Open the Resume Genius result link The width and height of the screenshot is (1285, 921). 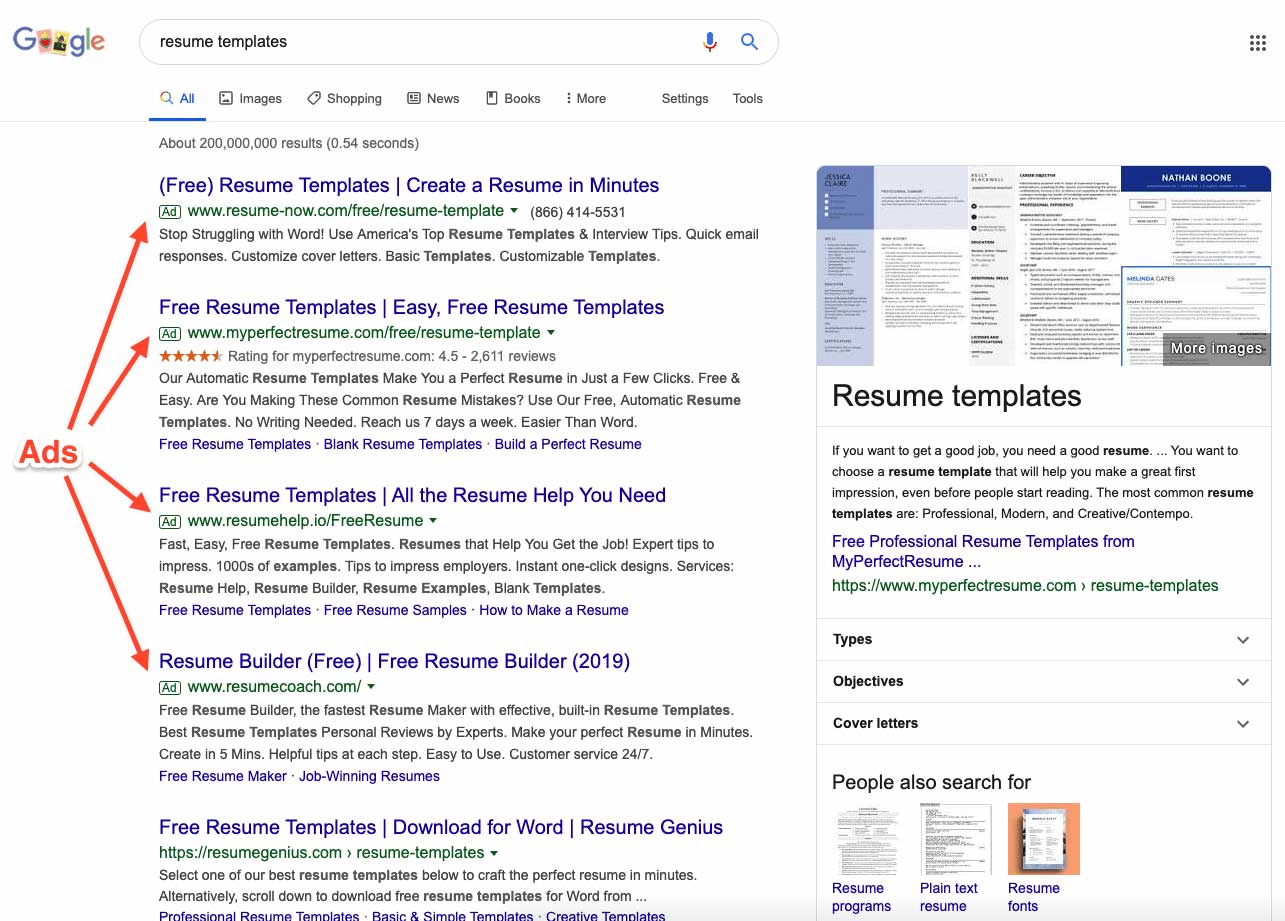pyautogui.click(x=440, y=827)
